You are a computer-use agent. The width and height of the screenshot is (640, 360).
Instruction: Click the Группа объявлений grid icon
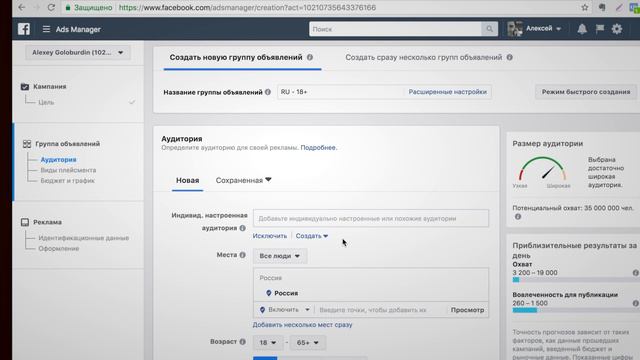point(27,144)
